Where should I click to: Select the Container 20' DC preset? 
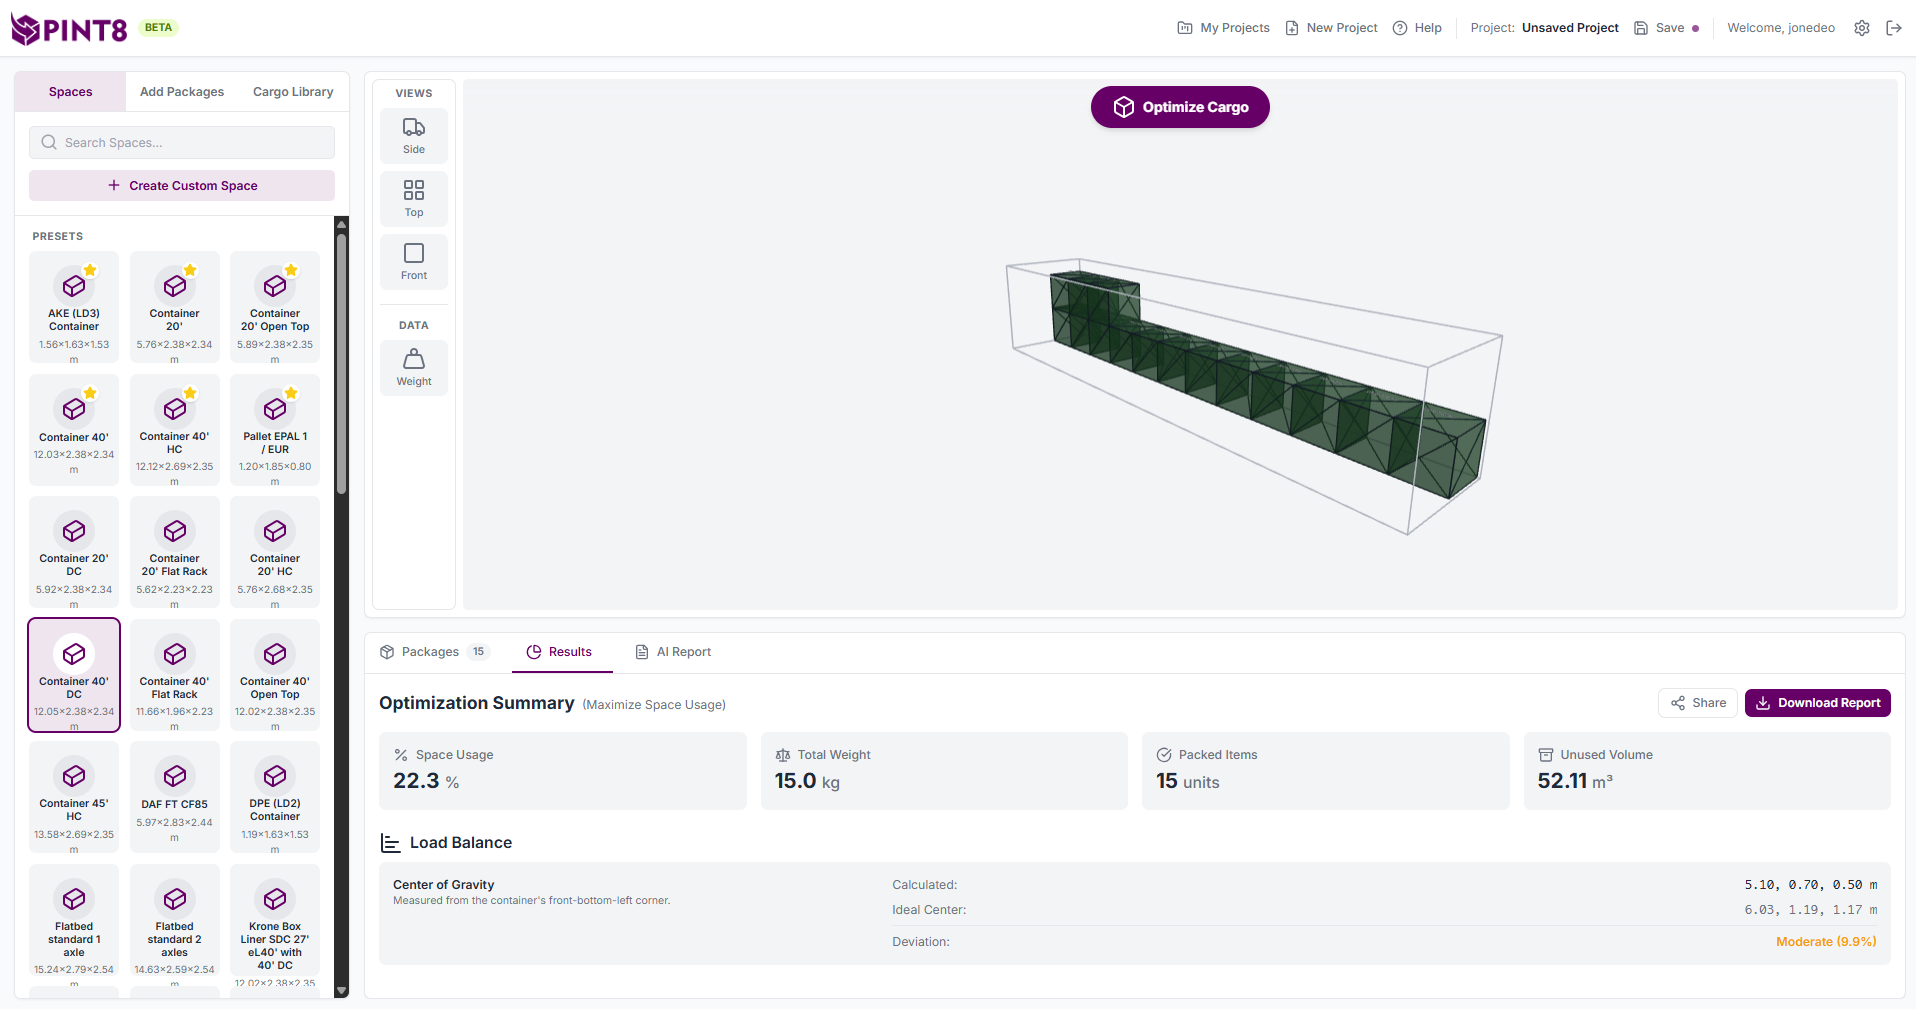coord(74,553)
